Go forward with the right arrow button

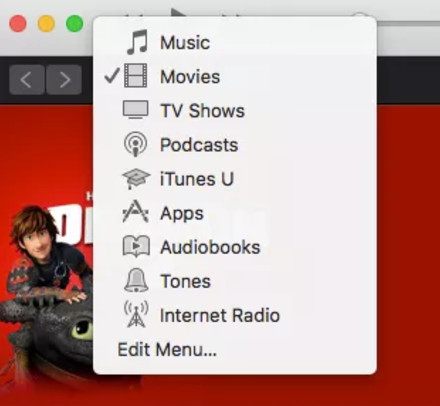pyautogui.click(x=64, y=80)
